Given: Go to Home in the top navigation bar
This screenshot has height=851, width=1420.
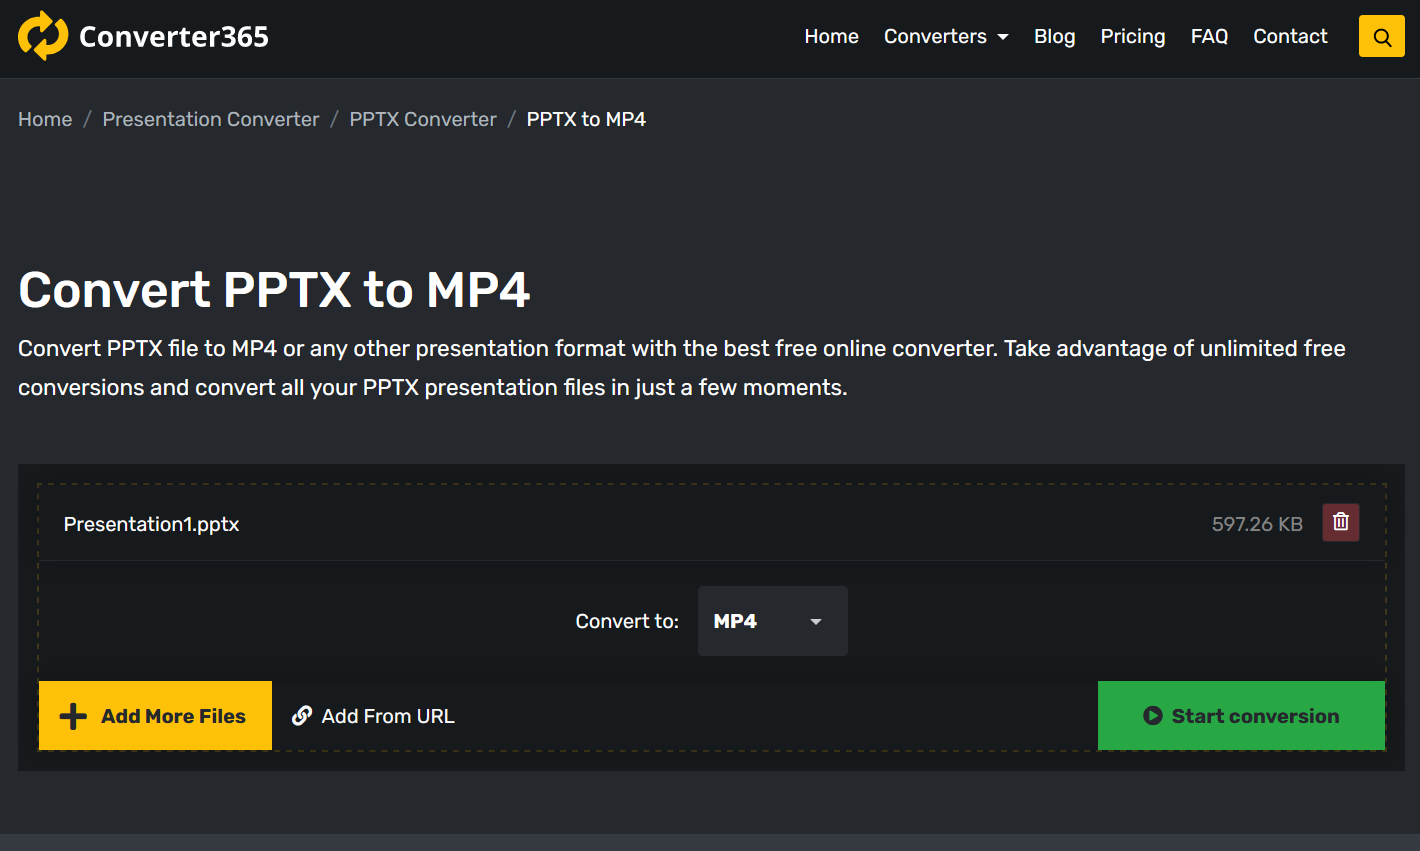Looking at the screenshot, I should 831,37.
